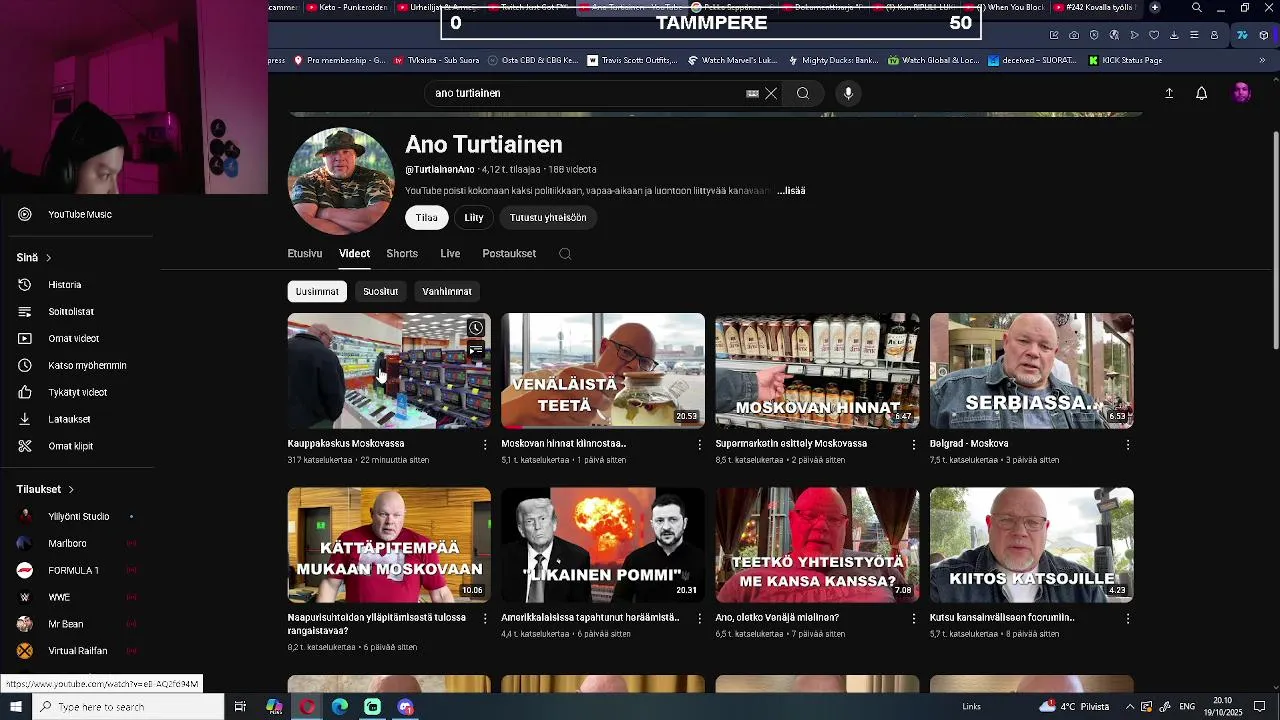Open the options menu for Ano, oletko Venäjä mielinen?
Image resolution: width=1280 pixels, height=720 pixels.
pyautogui.click(x=913, y=618)
